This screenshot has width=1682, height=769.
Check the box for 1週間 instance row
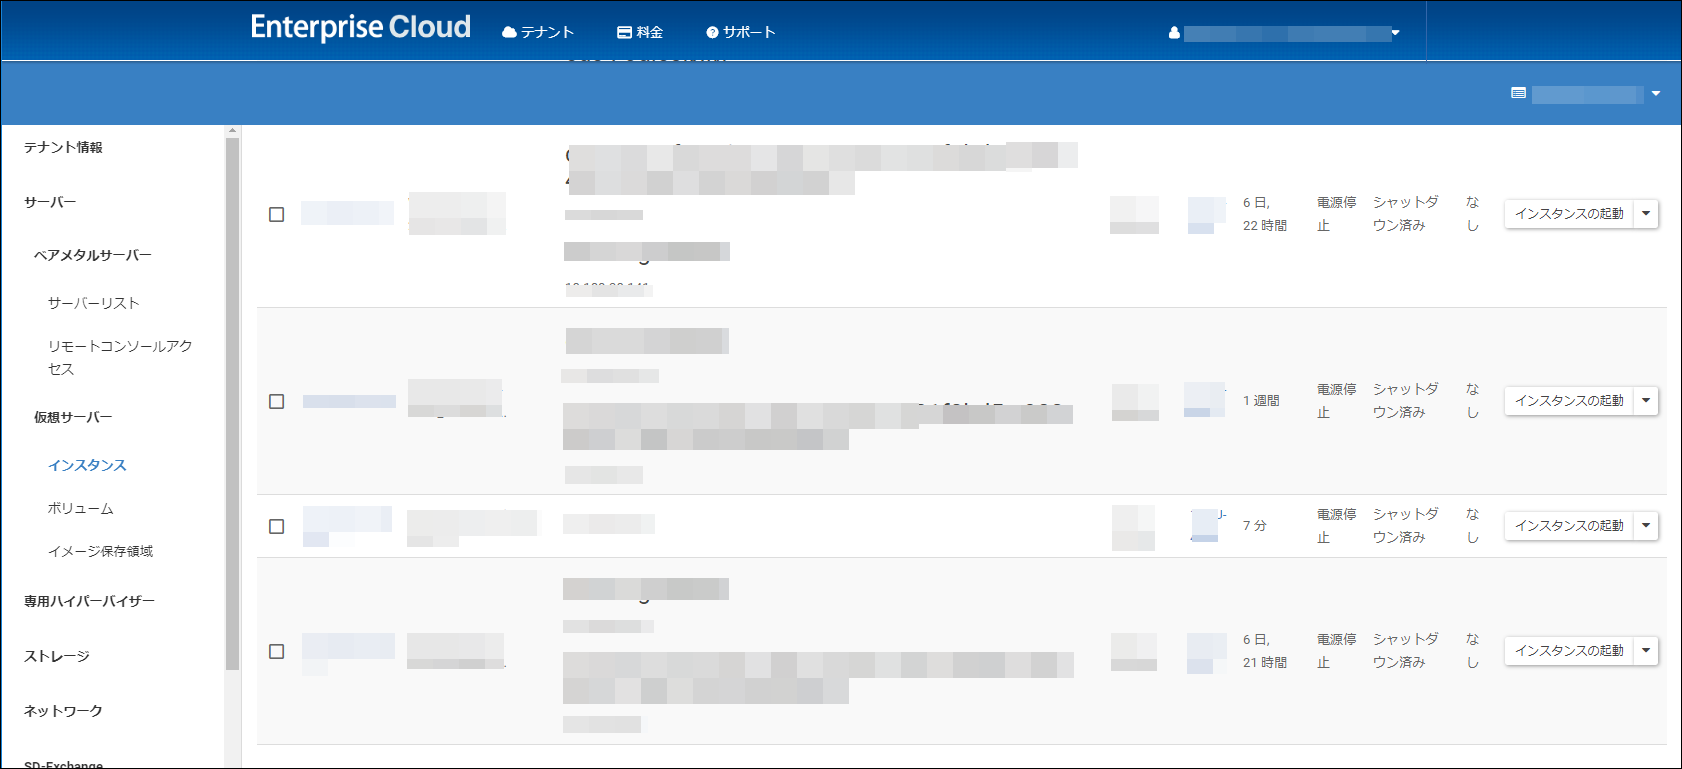(x=277, y=401)
